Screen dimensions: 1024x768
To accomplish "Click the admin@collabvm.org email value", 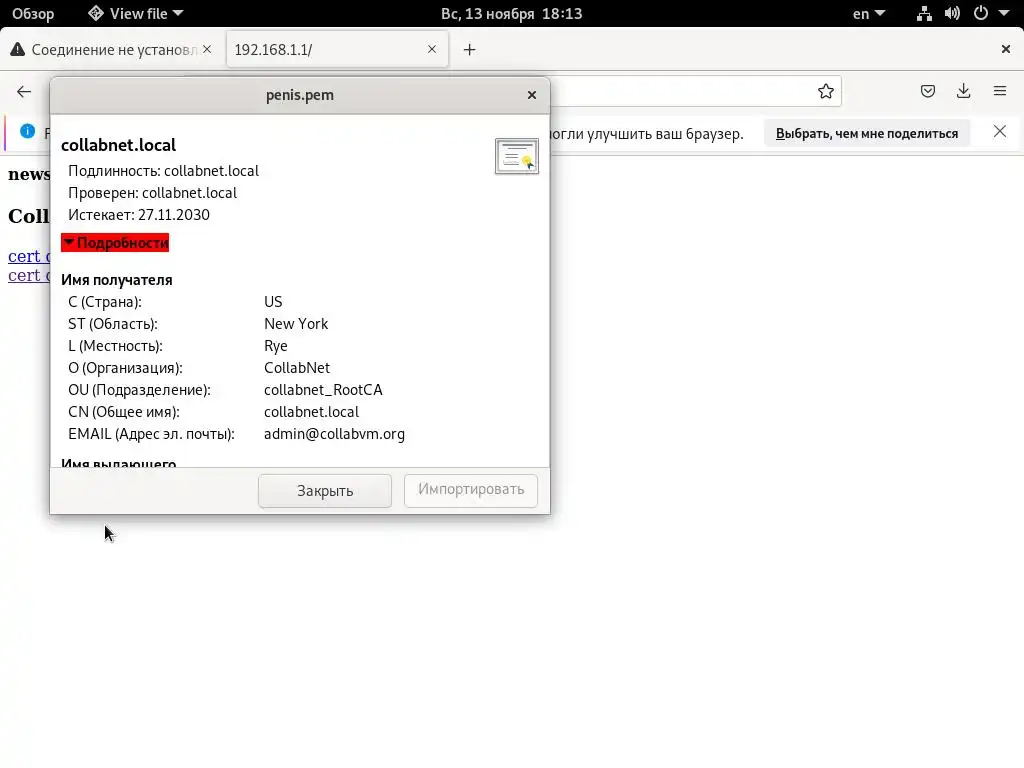I will tap(334, 434).
